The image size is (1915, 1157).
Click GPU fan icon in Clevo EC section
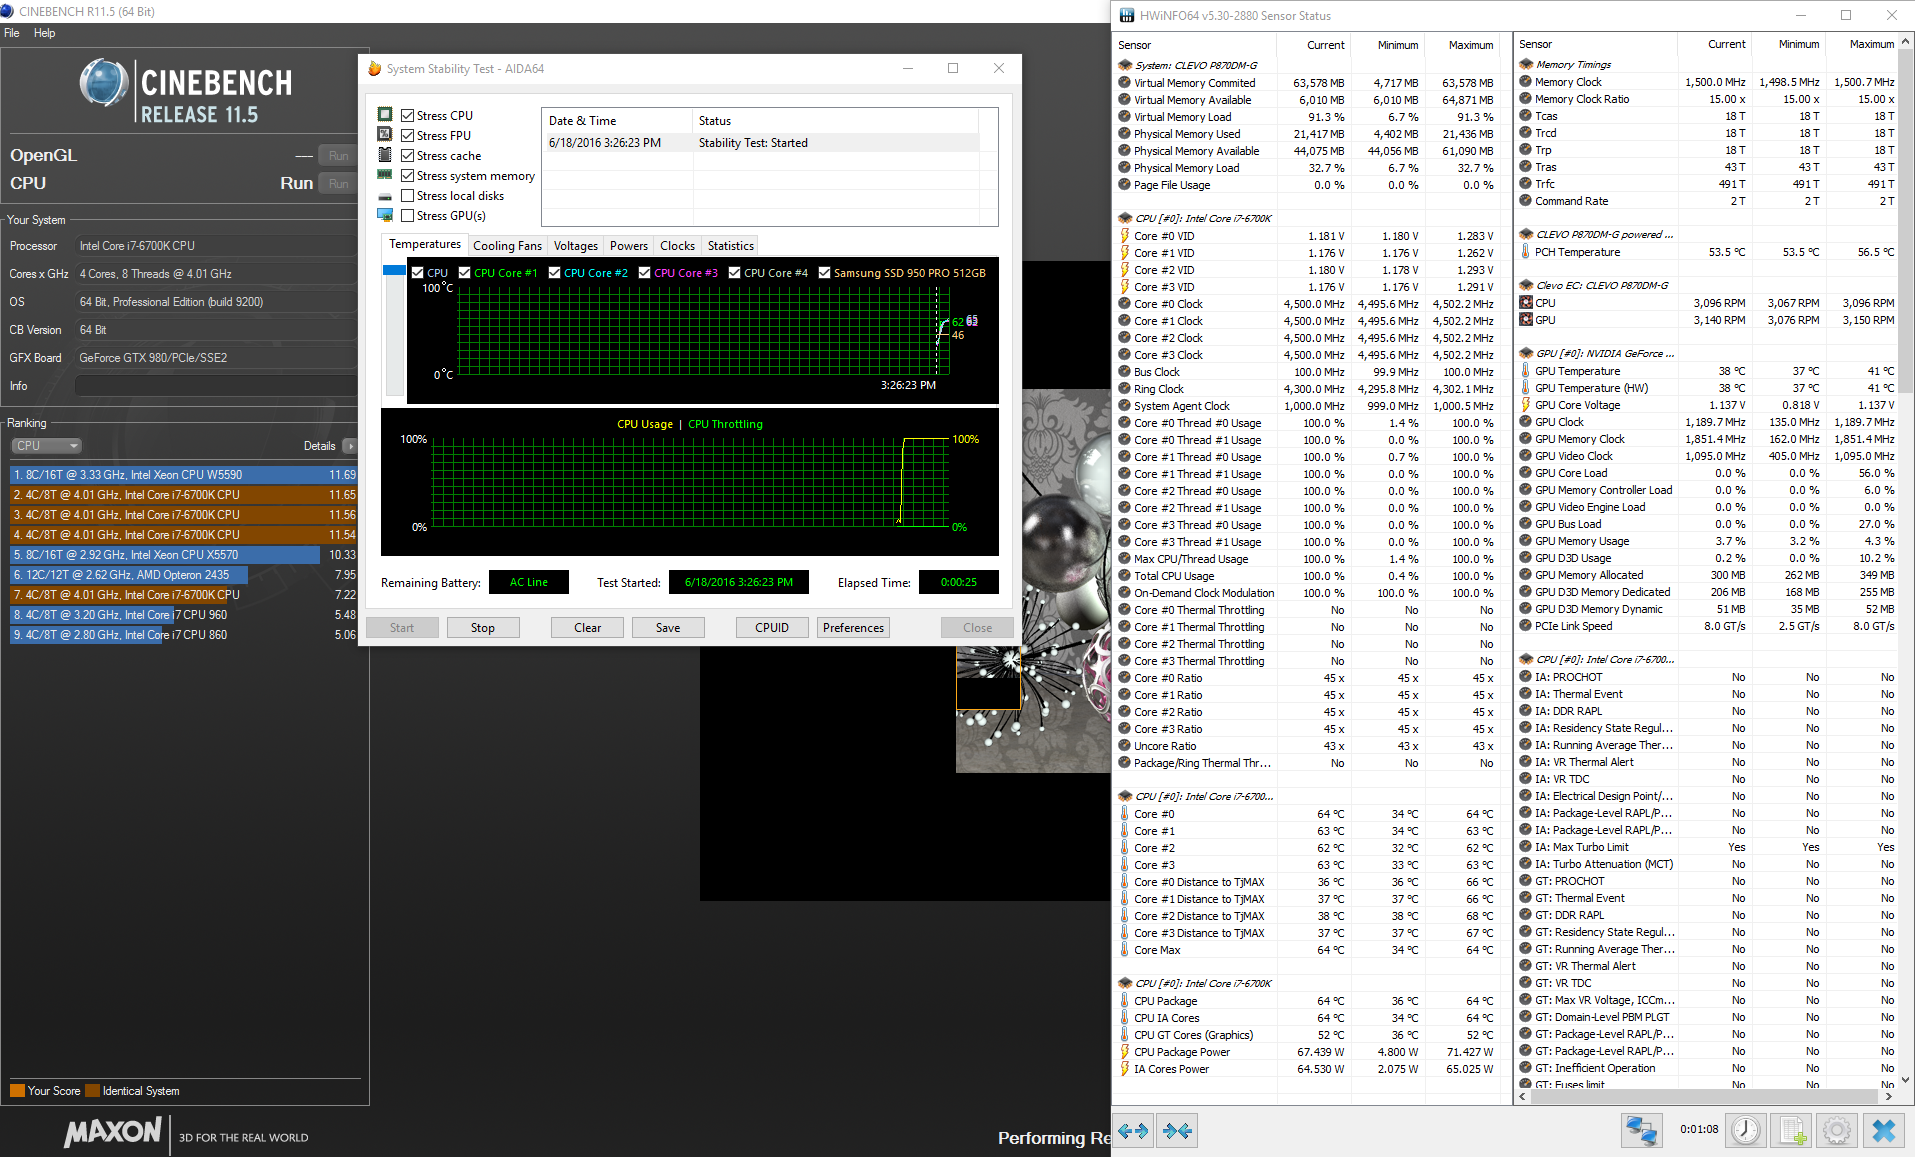pyautogui.click(x=1526, y=320)
